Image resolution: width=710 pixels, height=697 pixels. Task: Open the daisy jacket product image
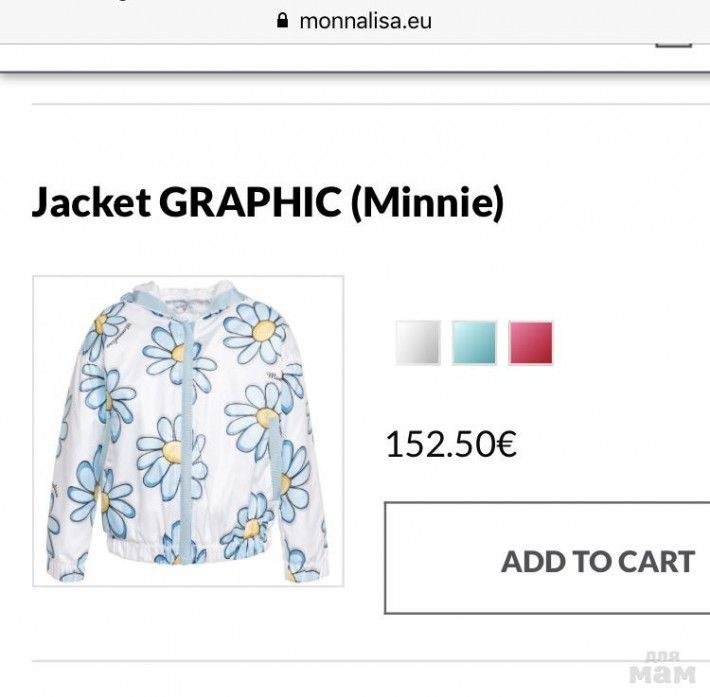(188, 430)
